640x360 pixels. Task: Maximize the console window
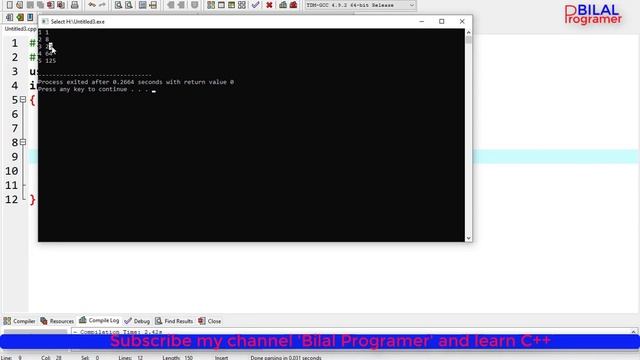(442, 21)
